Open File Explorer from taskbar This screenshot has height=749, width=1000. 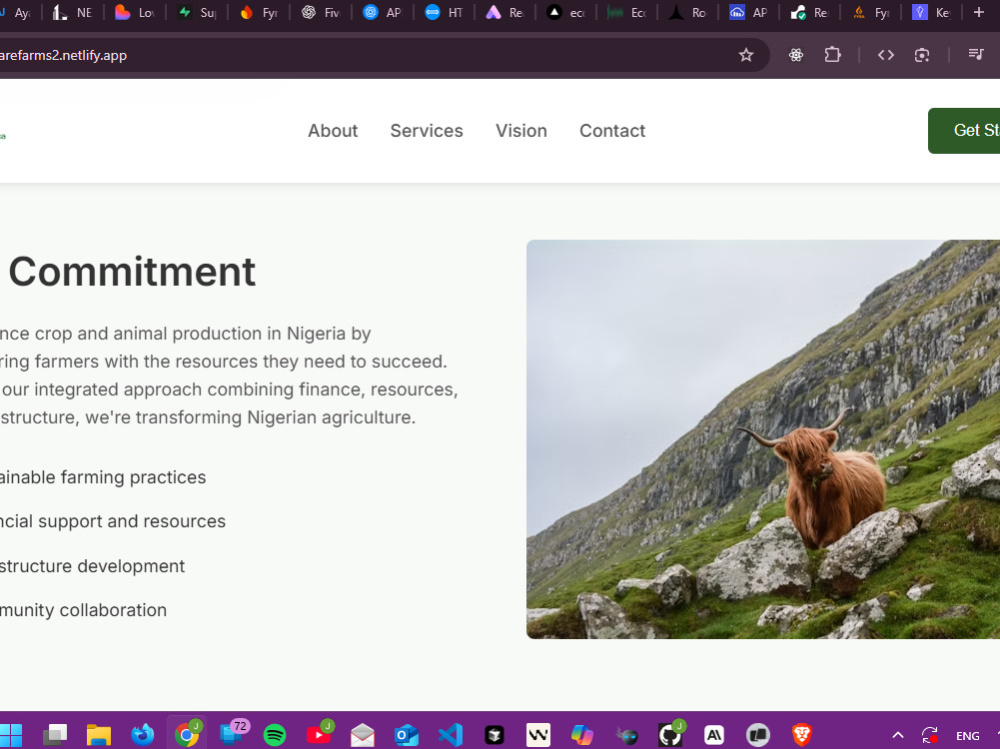click(x=99, y=735)
